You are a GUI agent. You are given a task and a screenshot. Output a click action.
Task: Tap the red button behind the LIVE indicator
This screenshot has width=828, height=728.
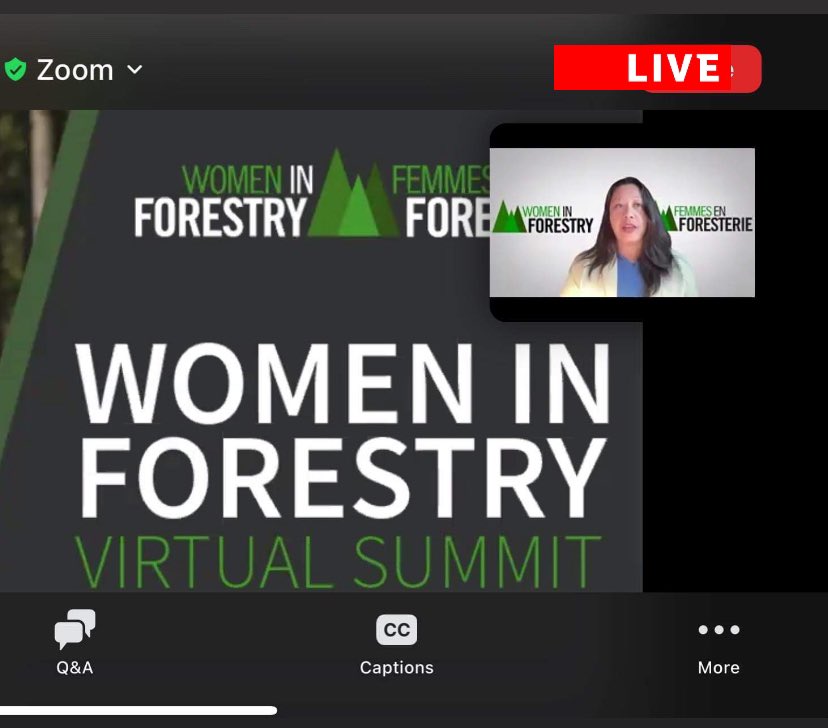740,67
